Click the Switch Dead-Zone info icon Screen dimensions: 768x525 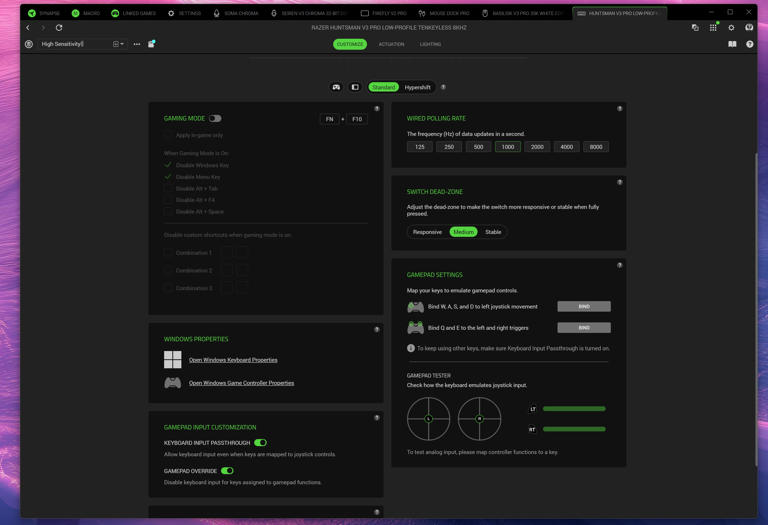click(620, 182)
